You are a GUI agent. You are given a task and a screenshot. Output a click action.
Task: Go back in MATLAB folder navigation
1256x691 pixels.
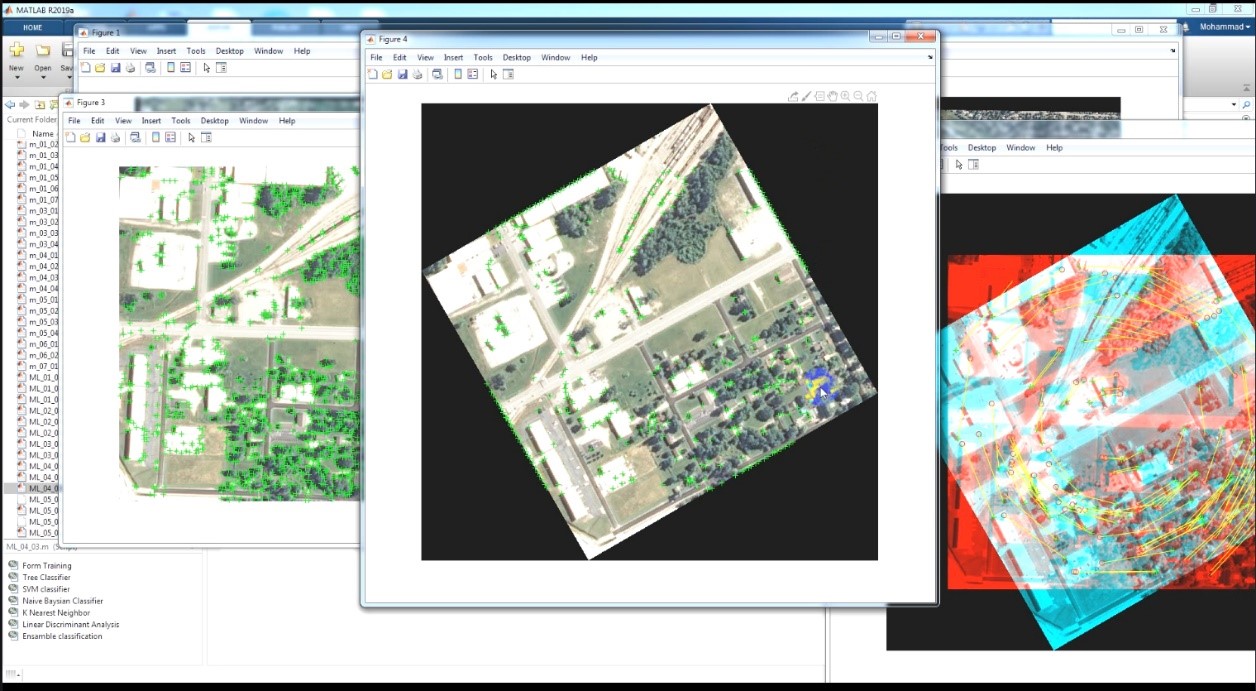tap(9, 104)
